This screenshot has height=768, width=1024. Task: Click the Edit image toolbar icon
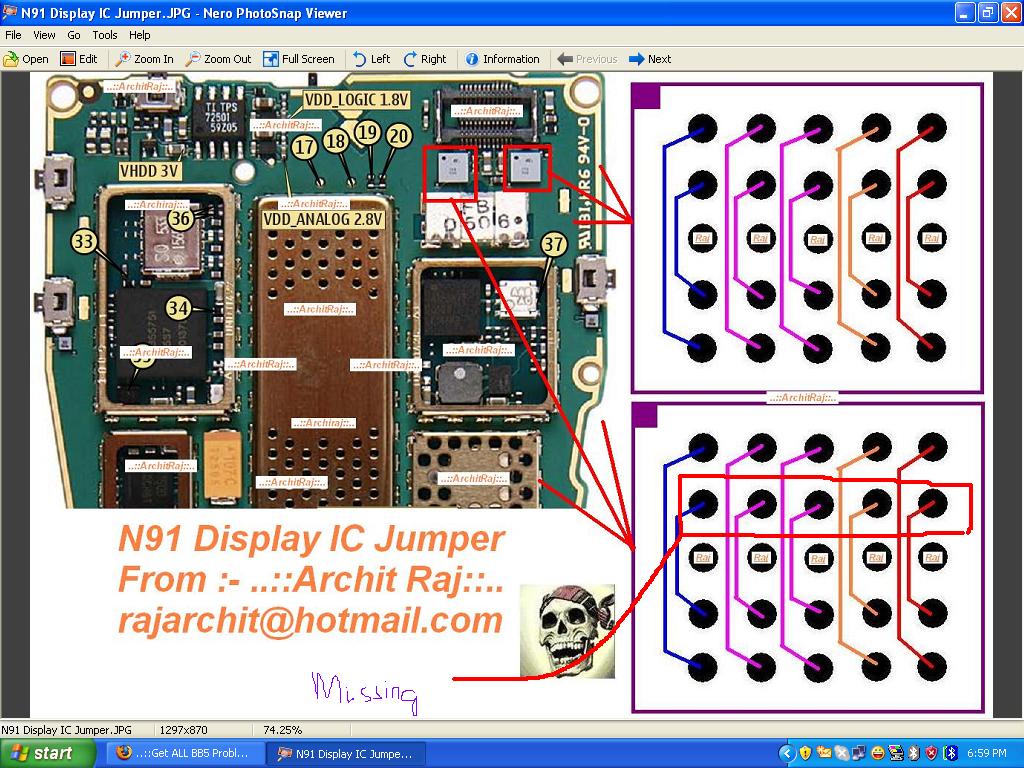[x=68, y=59]
